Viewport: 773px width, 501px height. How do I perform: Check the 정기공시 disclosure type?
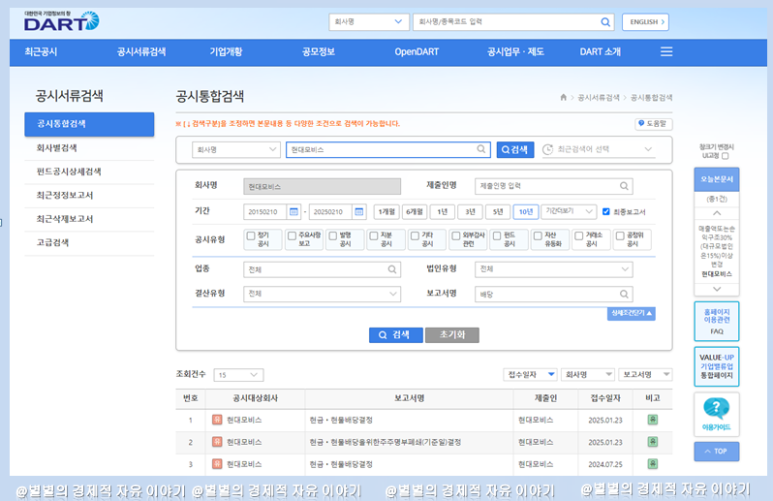point(251,236)
